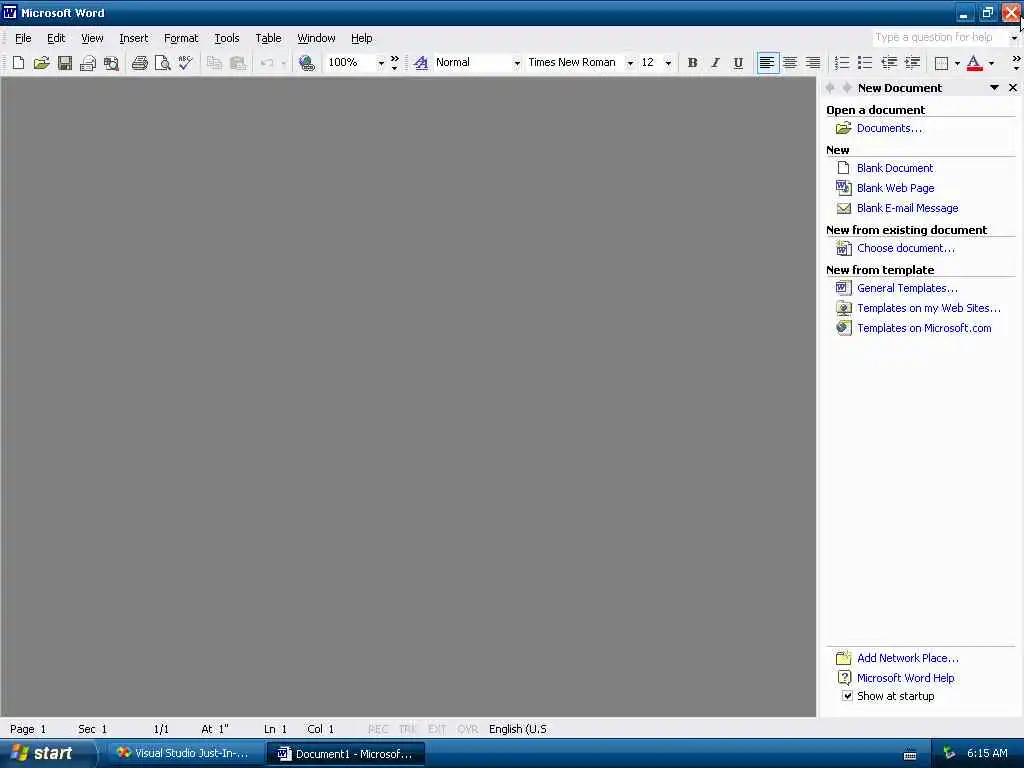The width and height of the screenshot is (1024, 768).
Task: Open the font size 12 dropdown
Action: pyautogui.click(x=668, y=63)
